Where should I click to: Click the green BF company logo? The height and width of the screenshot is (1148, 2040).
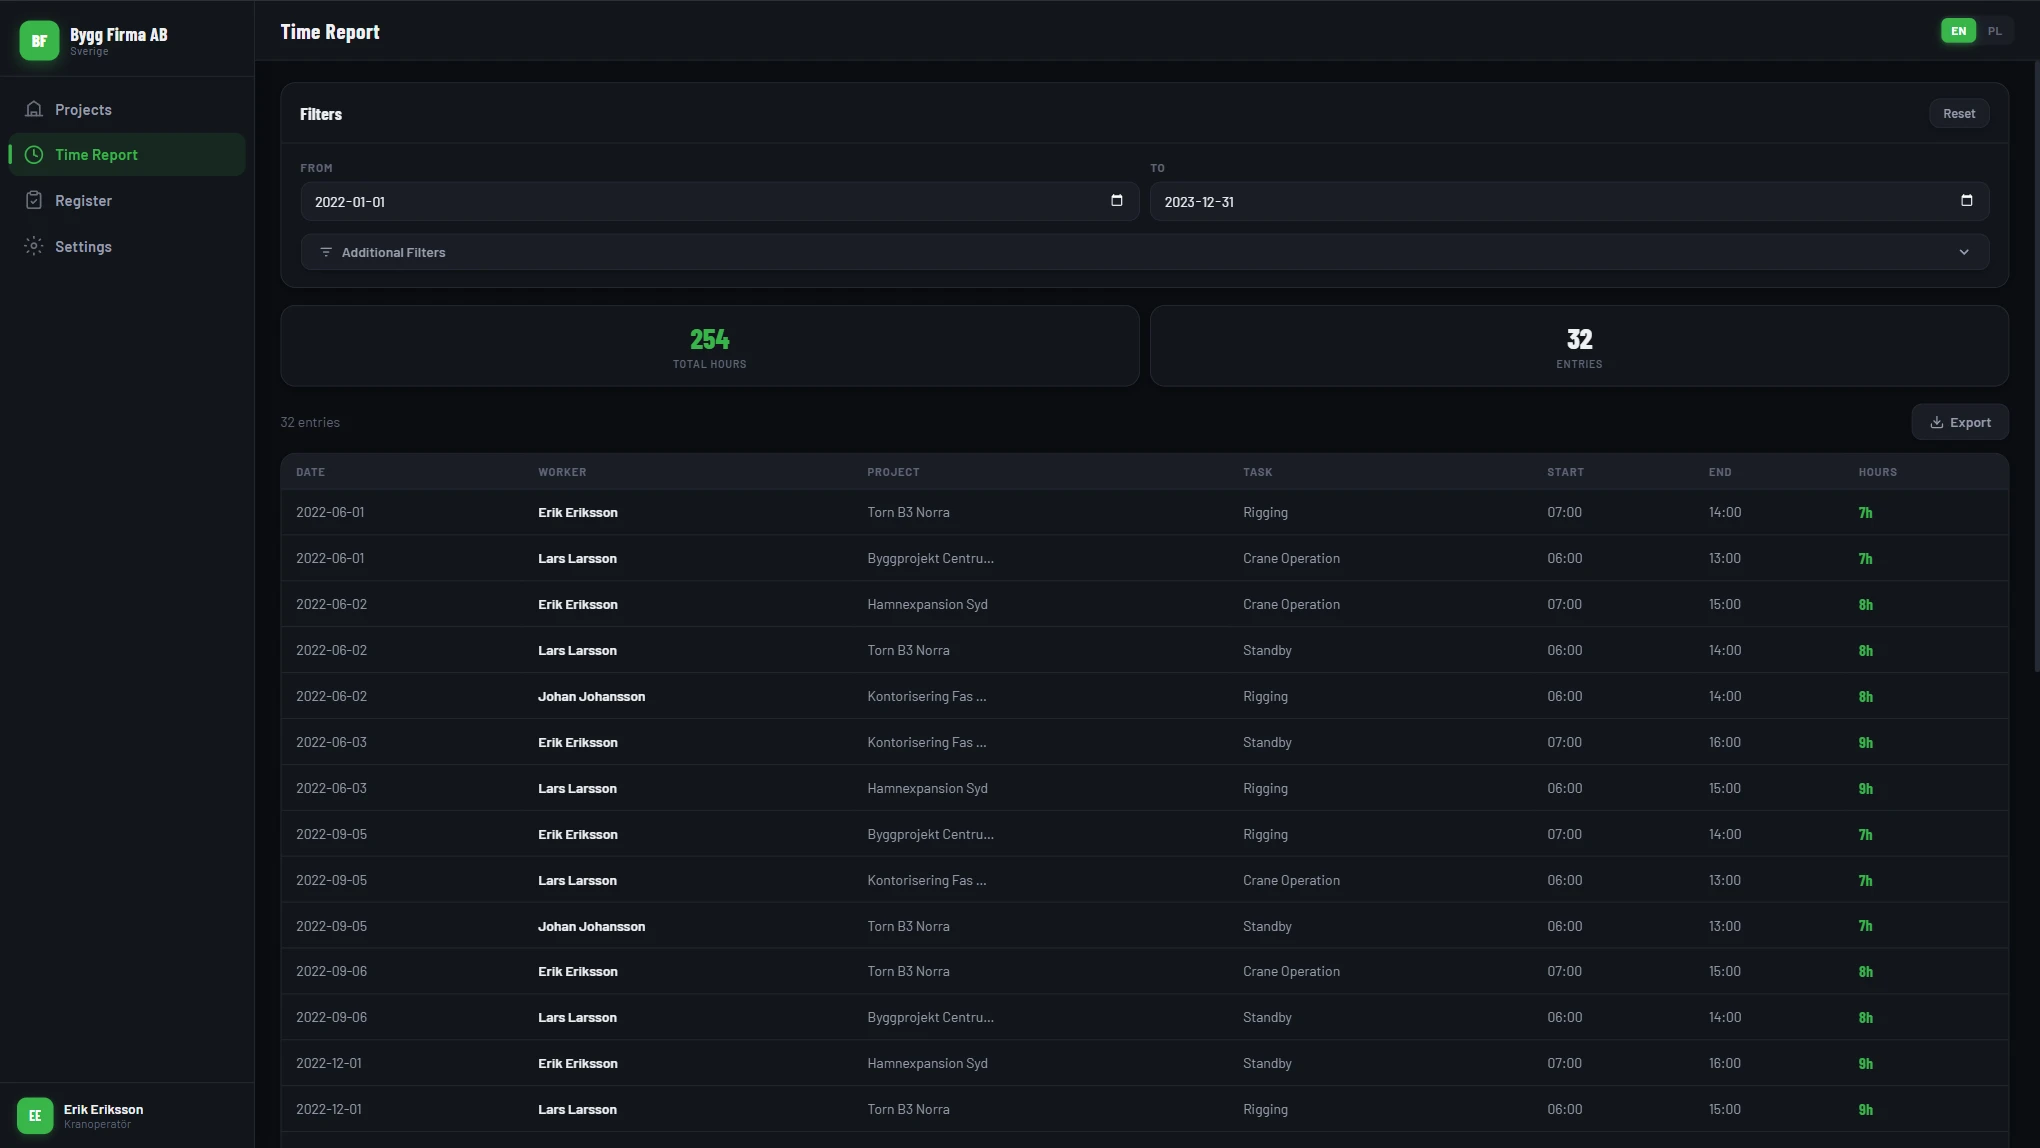click(39, 41)
